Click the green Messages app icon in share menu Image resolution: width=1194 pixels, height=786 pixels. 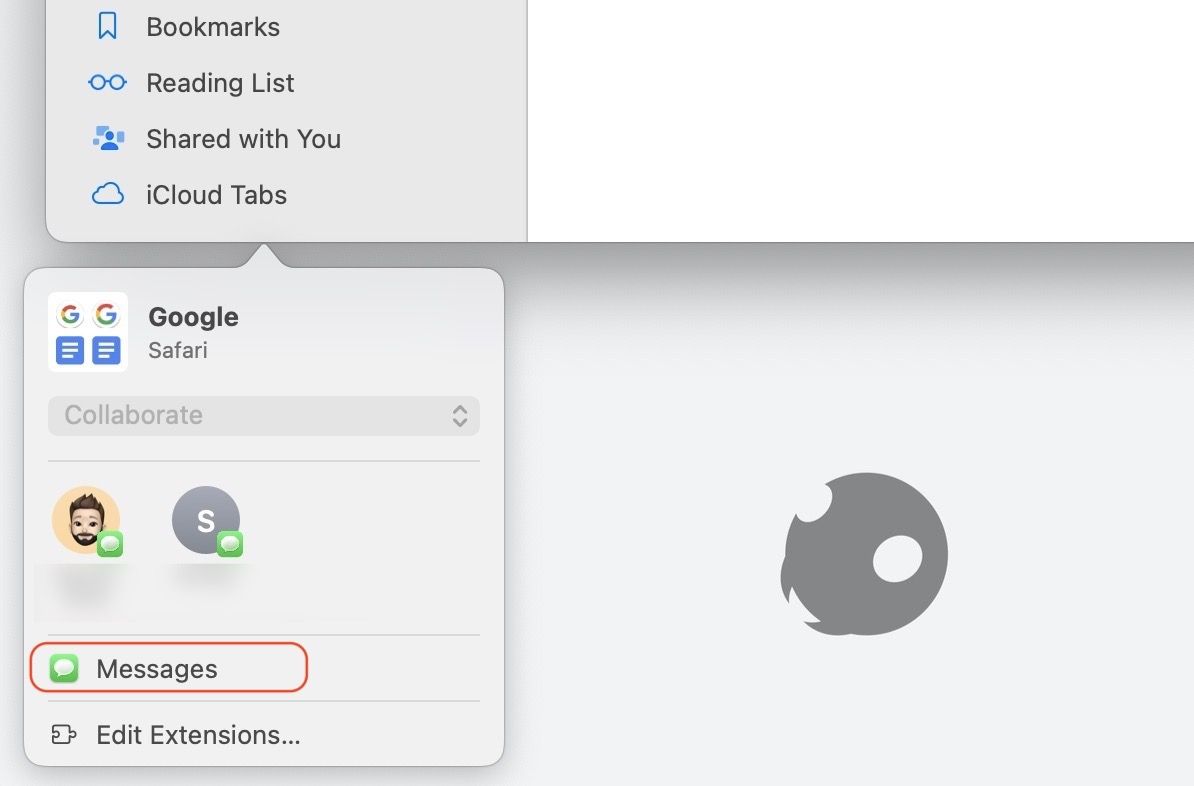(64, 668)
